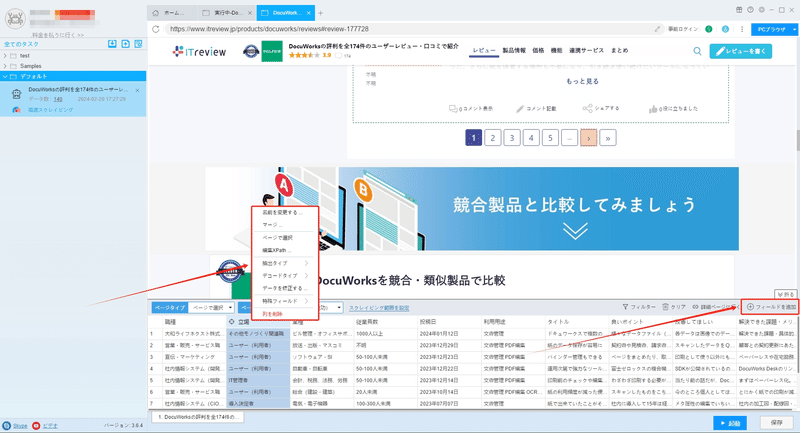Click the blue circular icon in top toolbar
Viewport: 800px width, 433px height.
pos(725,29)
